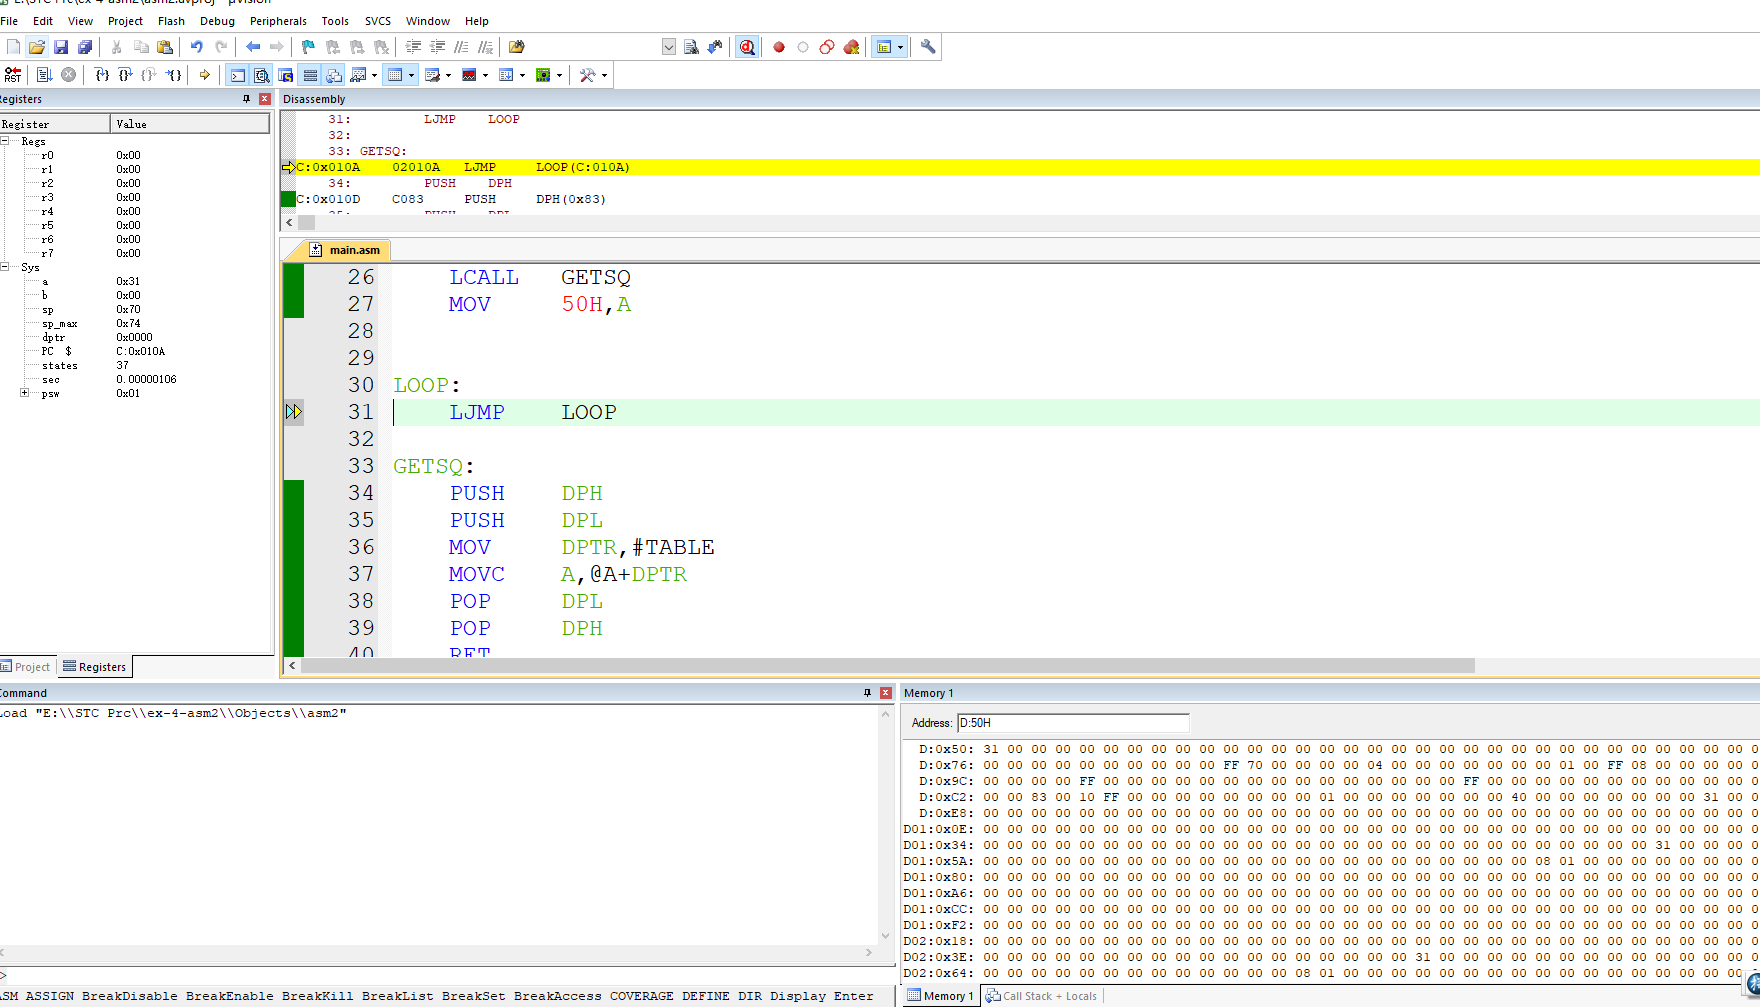The height and width of the screenshot is (1007, 1760).
Task: Run to cursor line
Action: coord(173,75)
